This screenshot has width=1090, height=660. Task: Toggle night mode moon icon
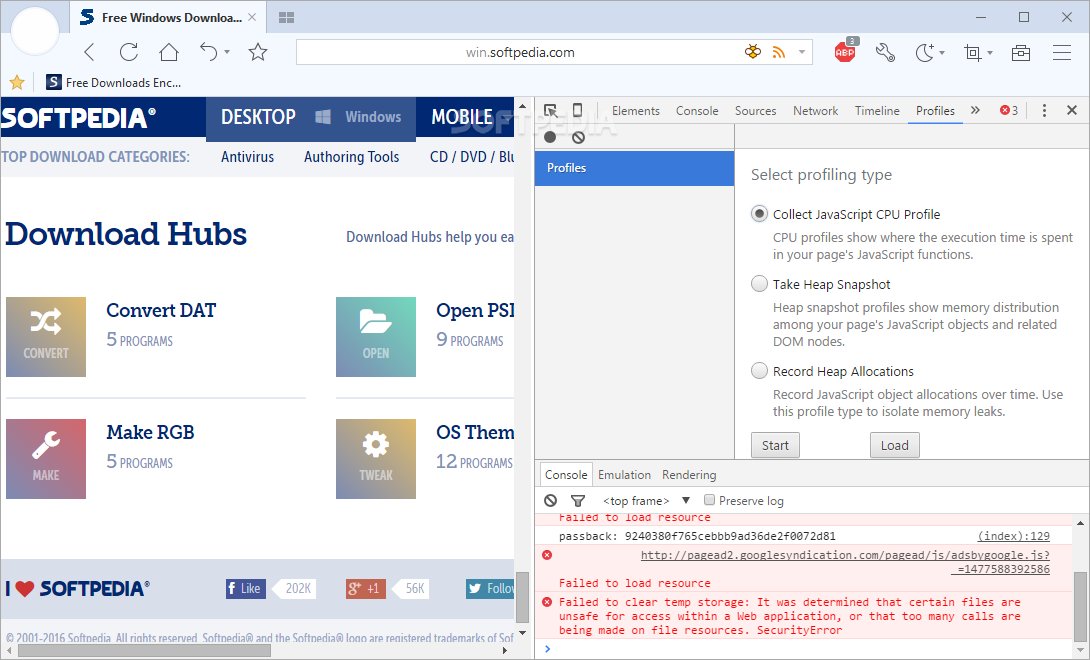924,52
